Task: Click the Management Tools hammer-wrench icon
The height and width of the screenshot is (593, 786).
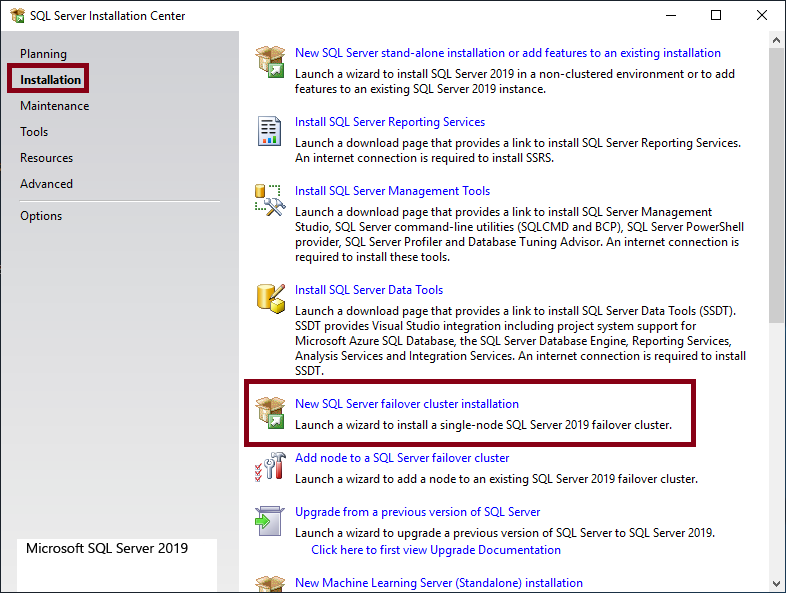Action: click(270, 200)
